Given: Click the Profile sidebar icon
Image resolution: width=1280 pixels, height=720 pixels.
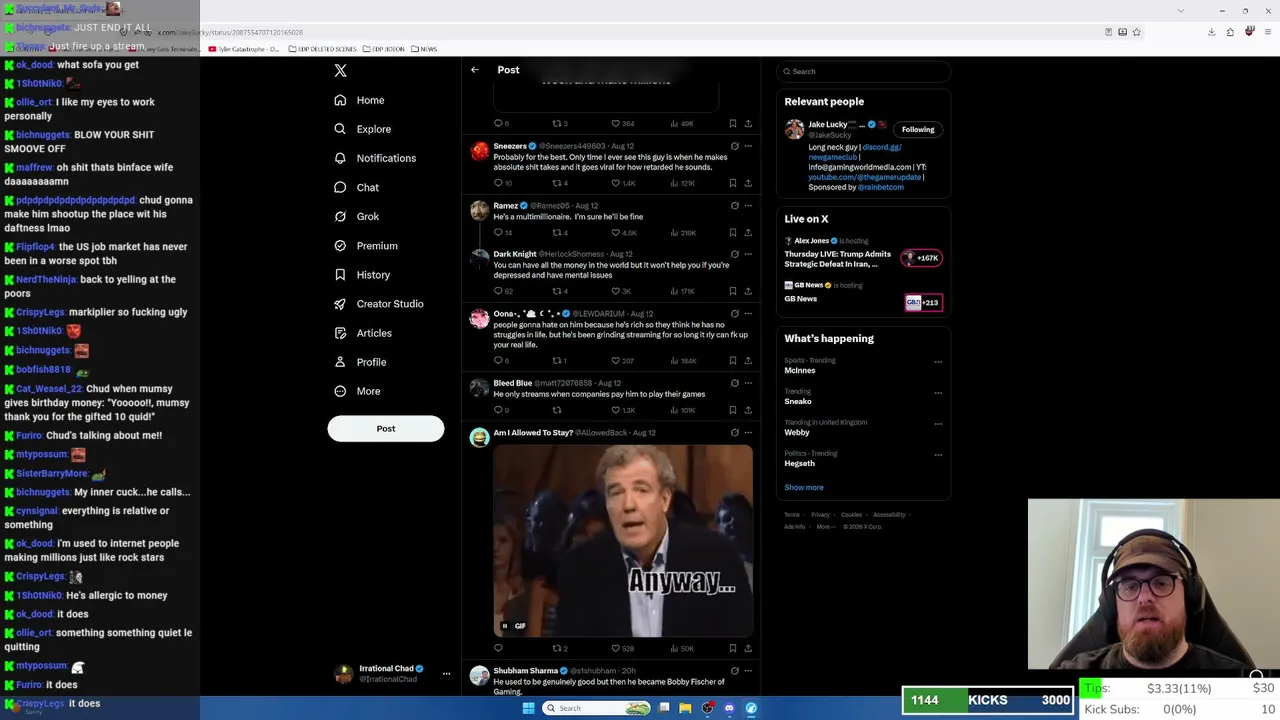Looking at the screenshot, I should [x=340, y=362].
